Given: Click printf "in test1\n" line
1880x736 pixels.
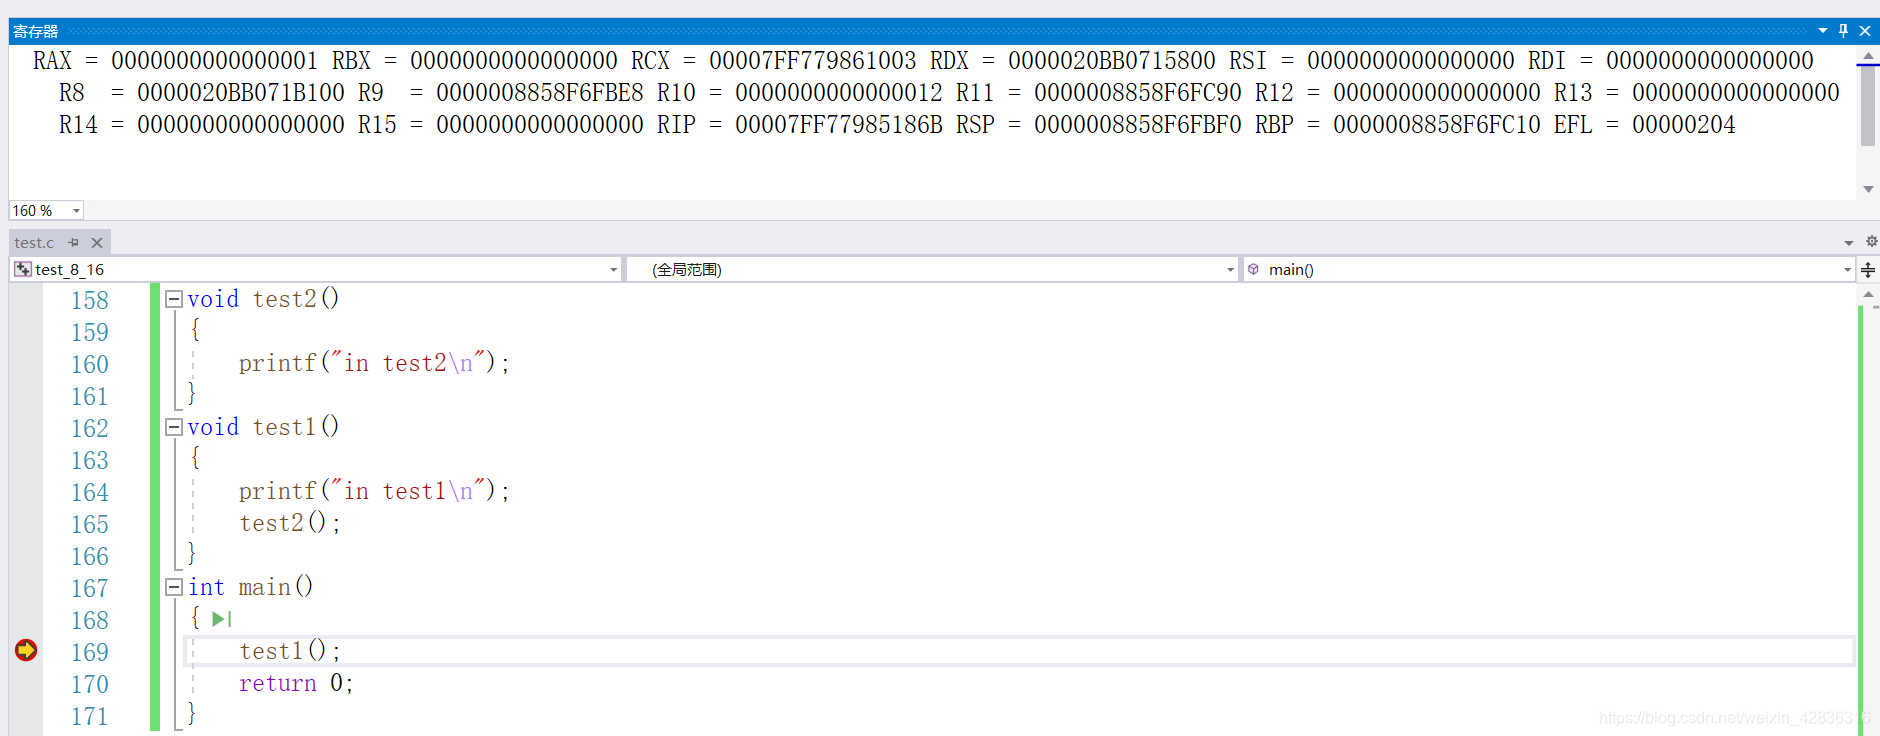Looking at the screenshot, I should point(374,491).
